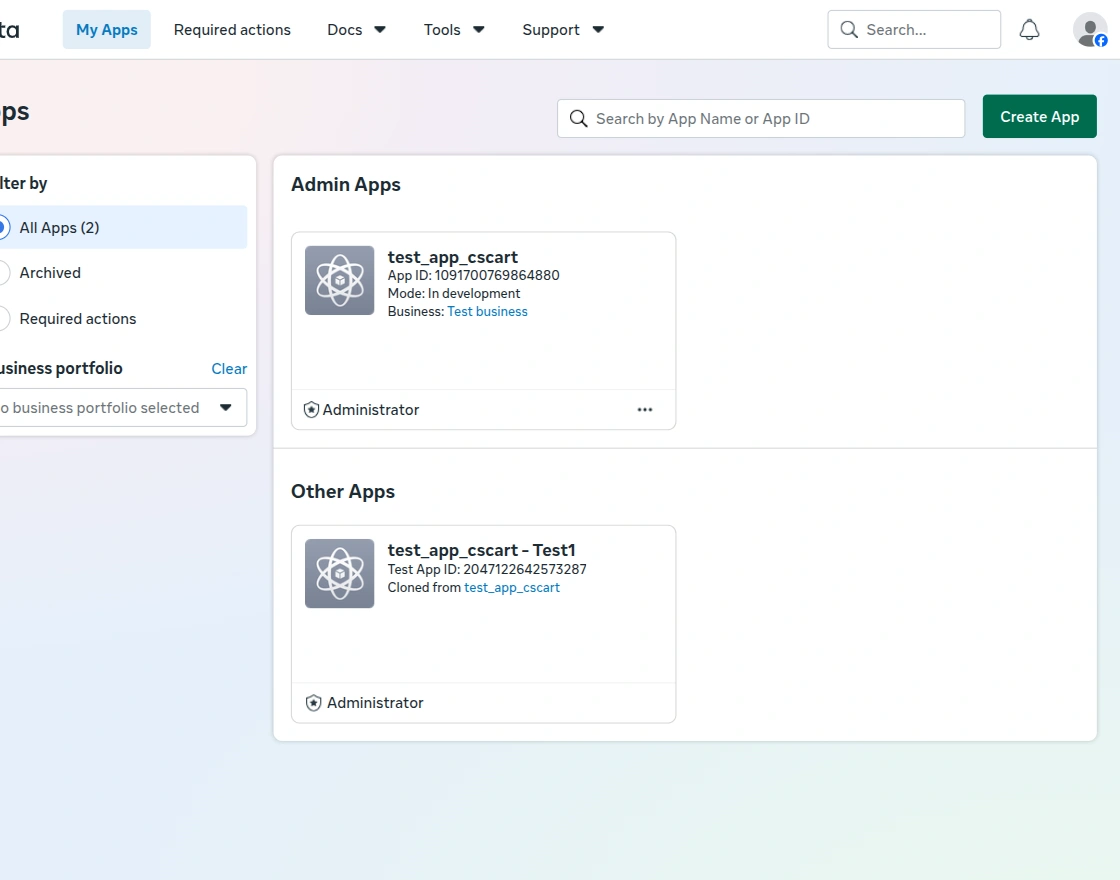Screen dimensions: 1120x880
Task: Focus the Search by App Name field
Action: 761,119
